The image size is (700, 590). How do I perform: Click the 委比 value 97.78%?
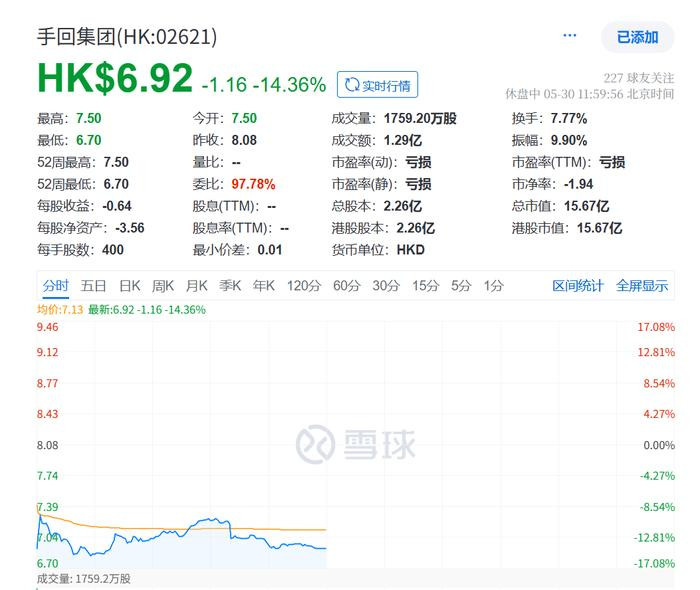coord(253,184)
